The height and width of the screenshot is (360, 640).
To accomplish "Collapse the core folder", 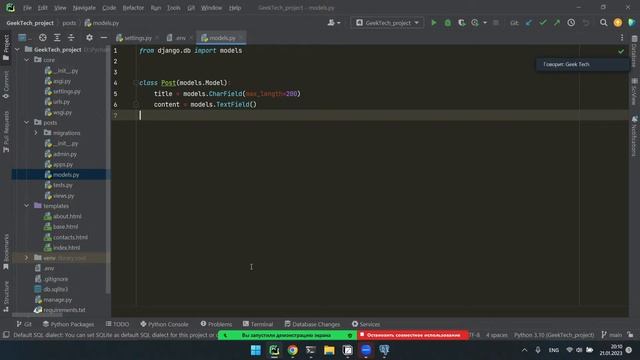I will [27, 60].
